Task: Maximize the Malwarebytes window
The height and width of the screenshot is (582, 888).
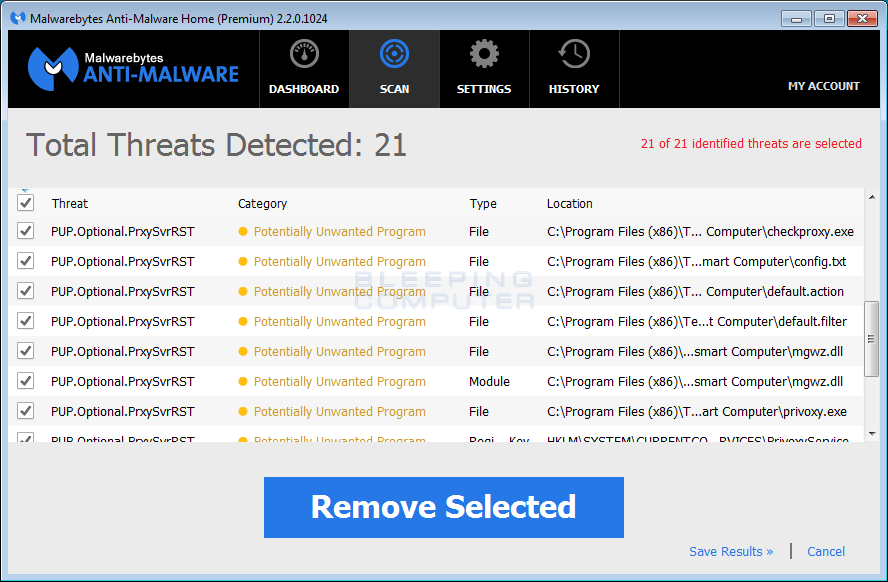Action: point(829,19)
